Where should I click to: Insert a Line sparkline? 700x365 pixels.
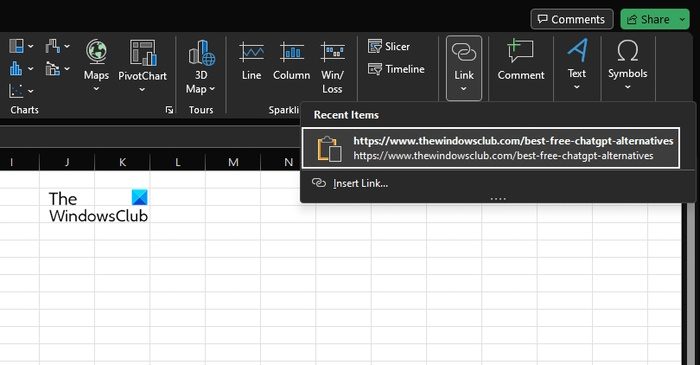click(251, 61)
